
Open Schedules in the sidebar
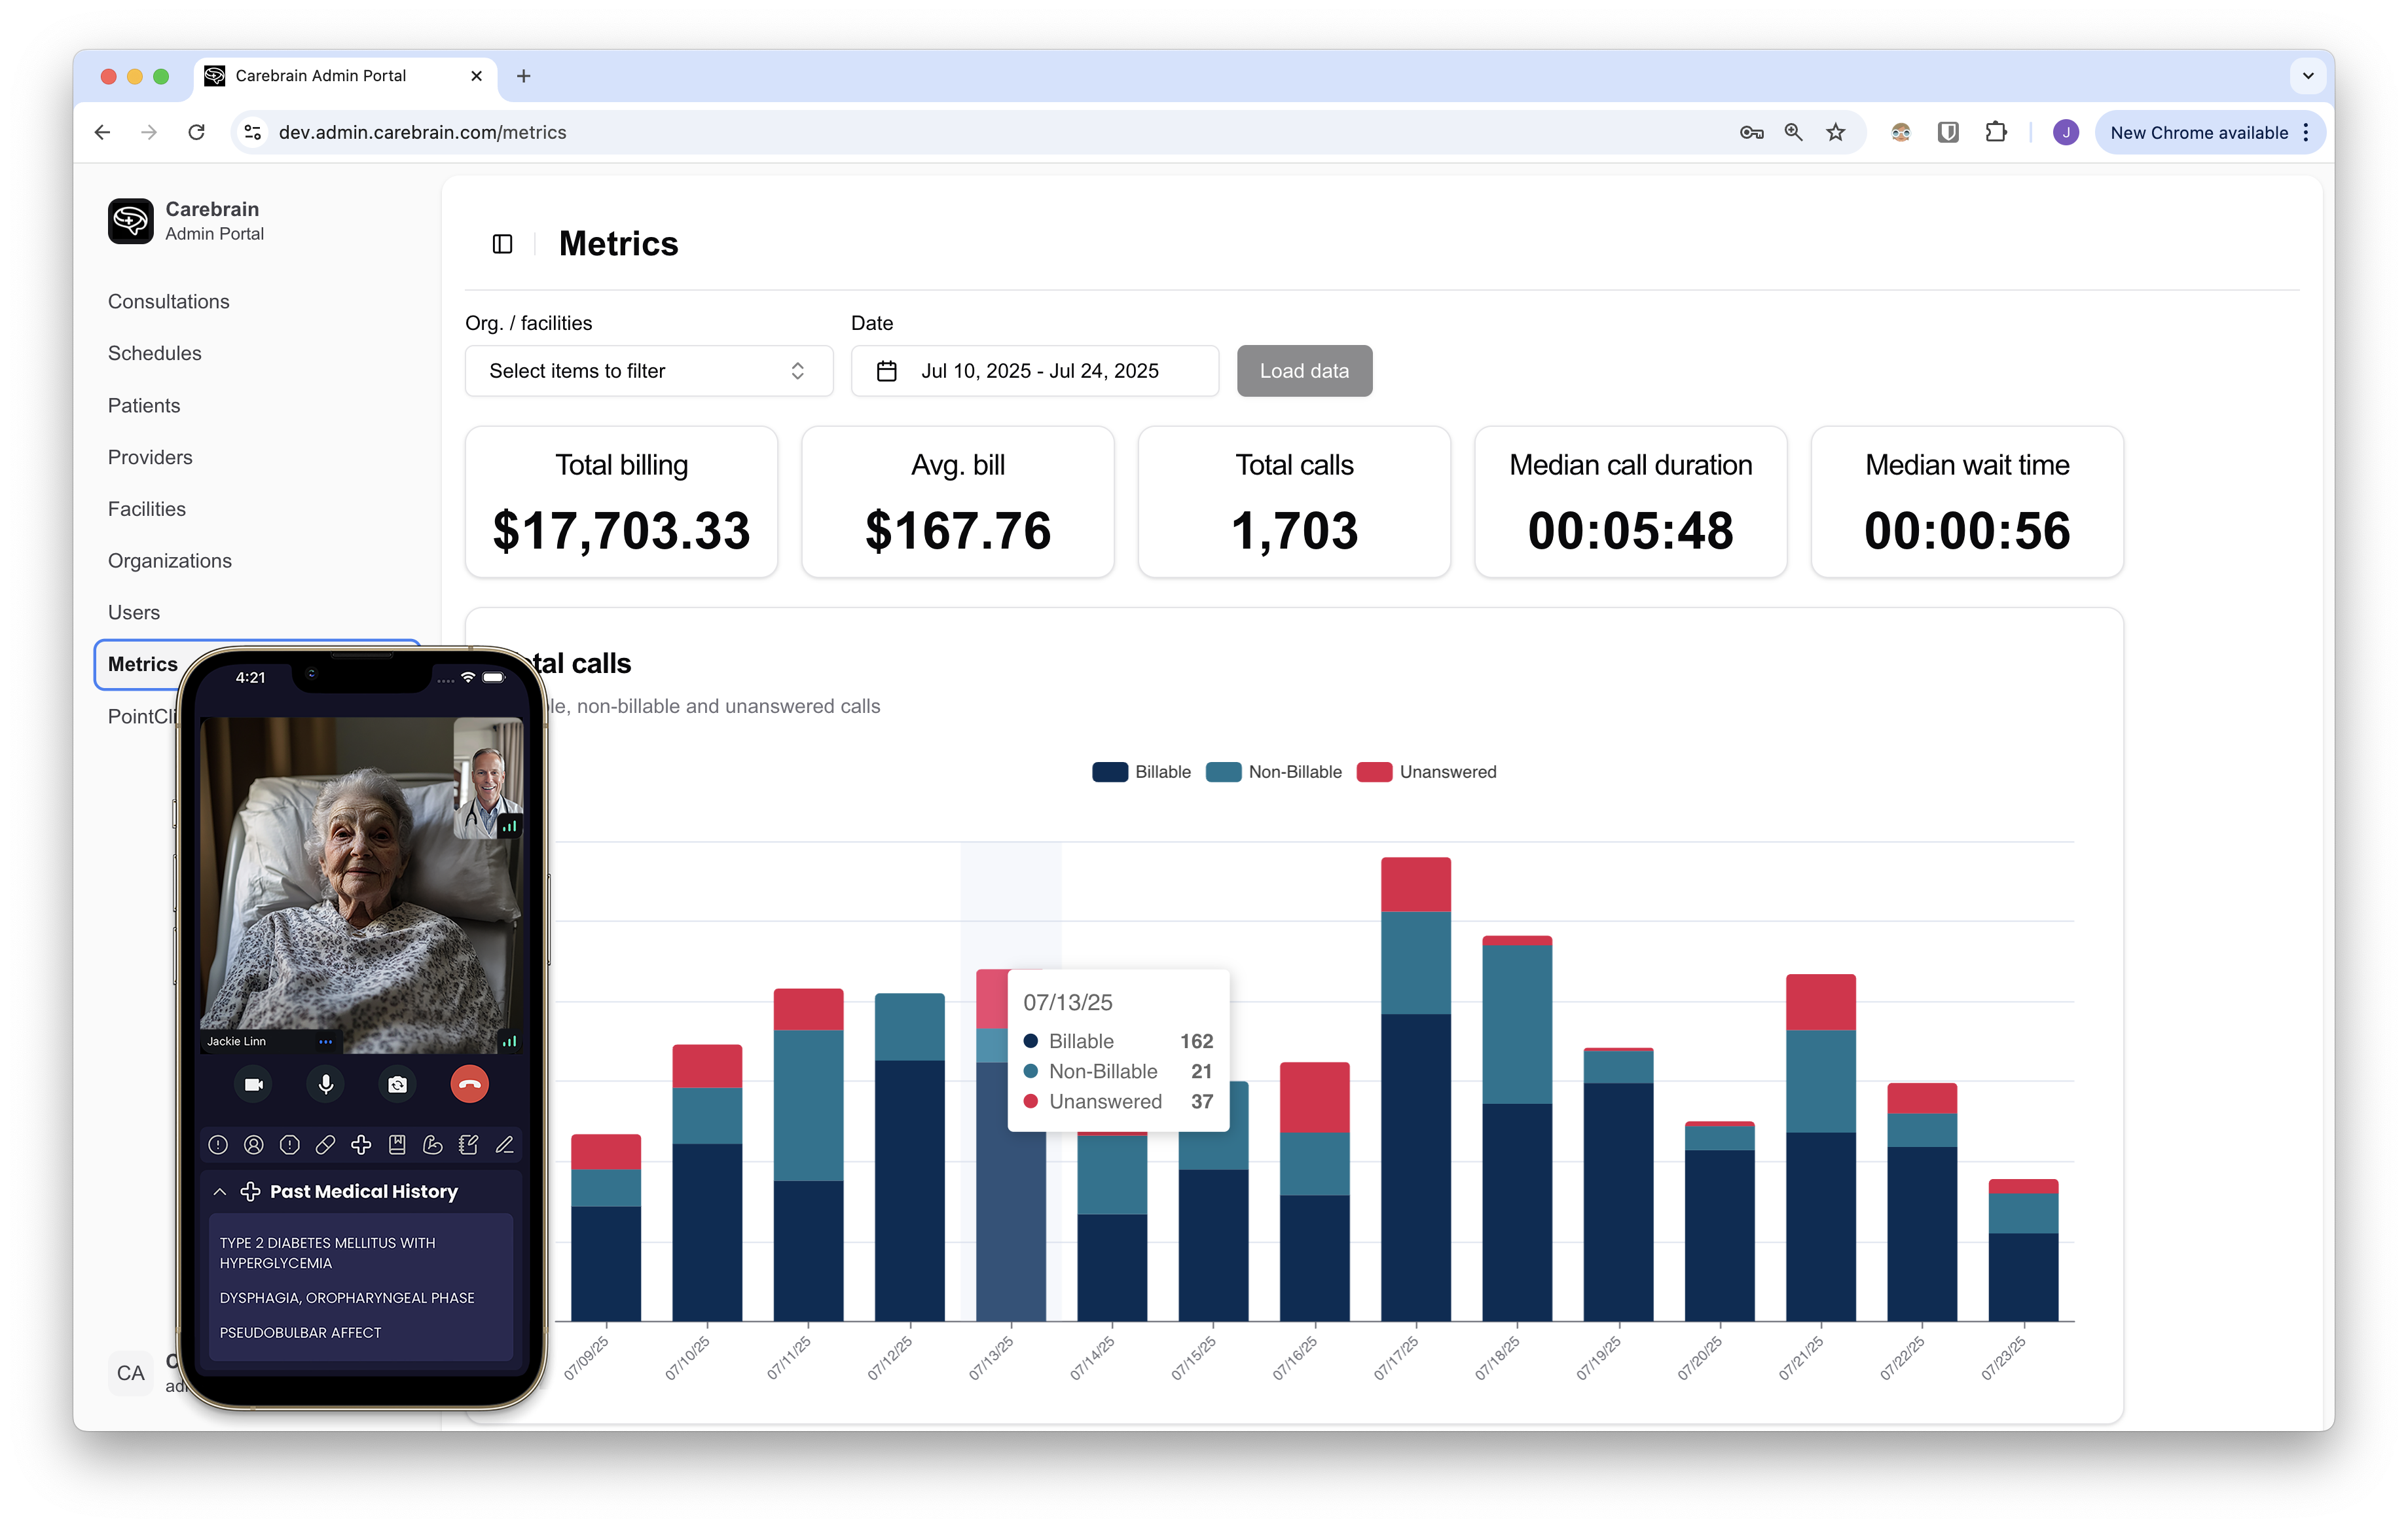[155, 353]
